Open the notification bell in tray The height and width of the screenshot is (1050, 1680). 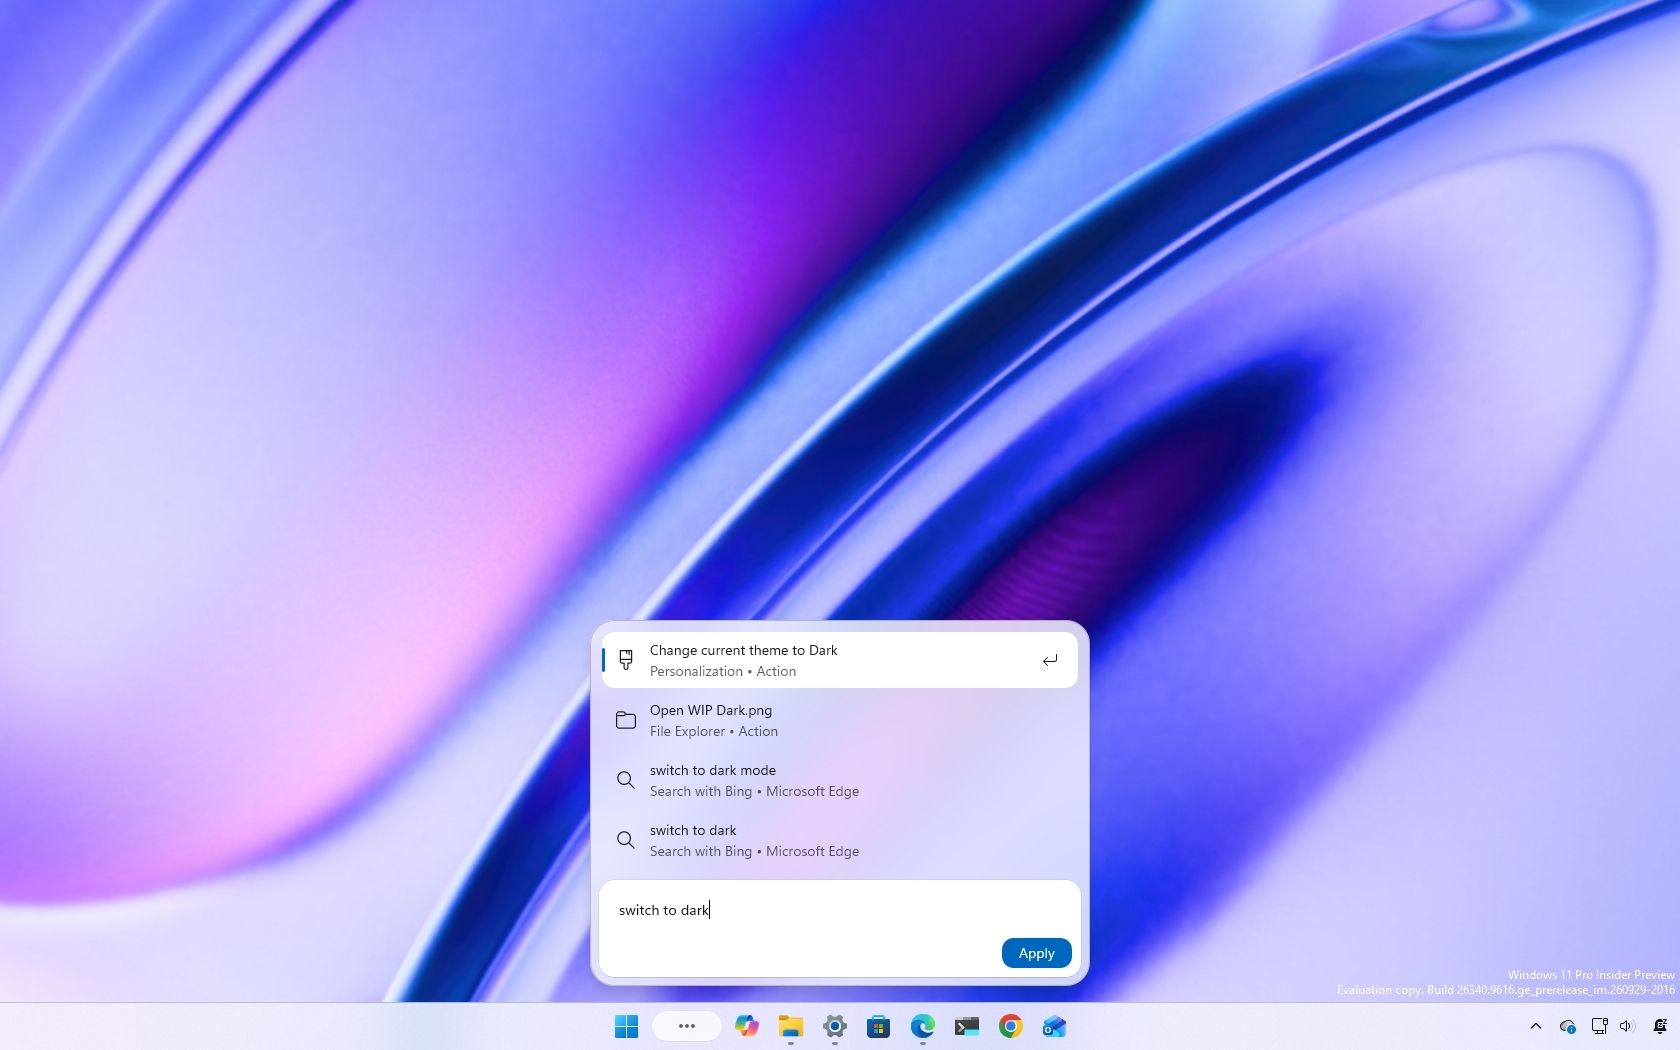pyautogui.click(x=1660, y=1026)
